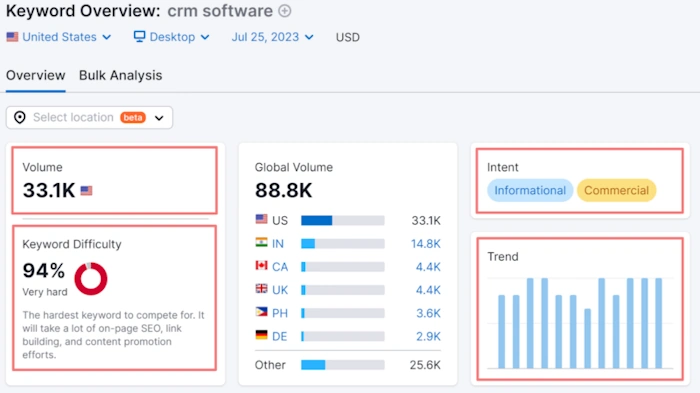This screenshot has width=700, height=393.
Task: Click the Very hard difficulty label
Action: click(x=45, y=292)
